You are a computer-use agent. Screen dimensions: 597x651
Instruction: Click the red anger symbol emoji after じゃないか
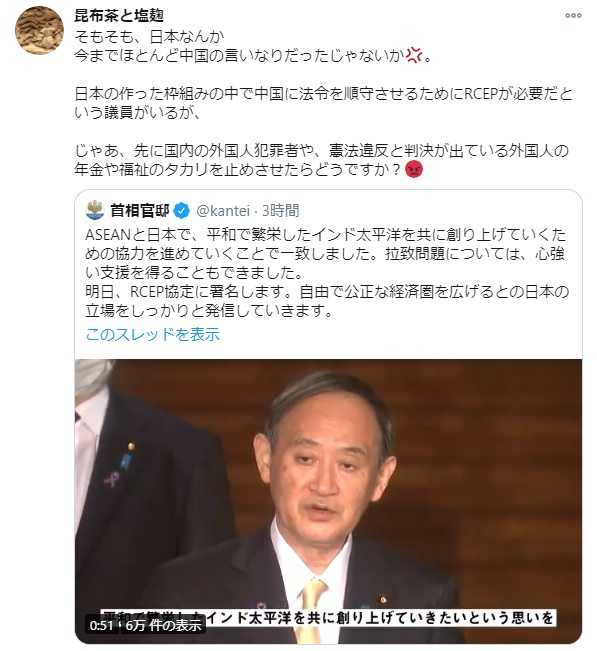pyautogui.click(x=413, y=55)
